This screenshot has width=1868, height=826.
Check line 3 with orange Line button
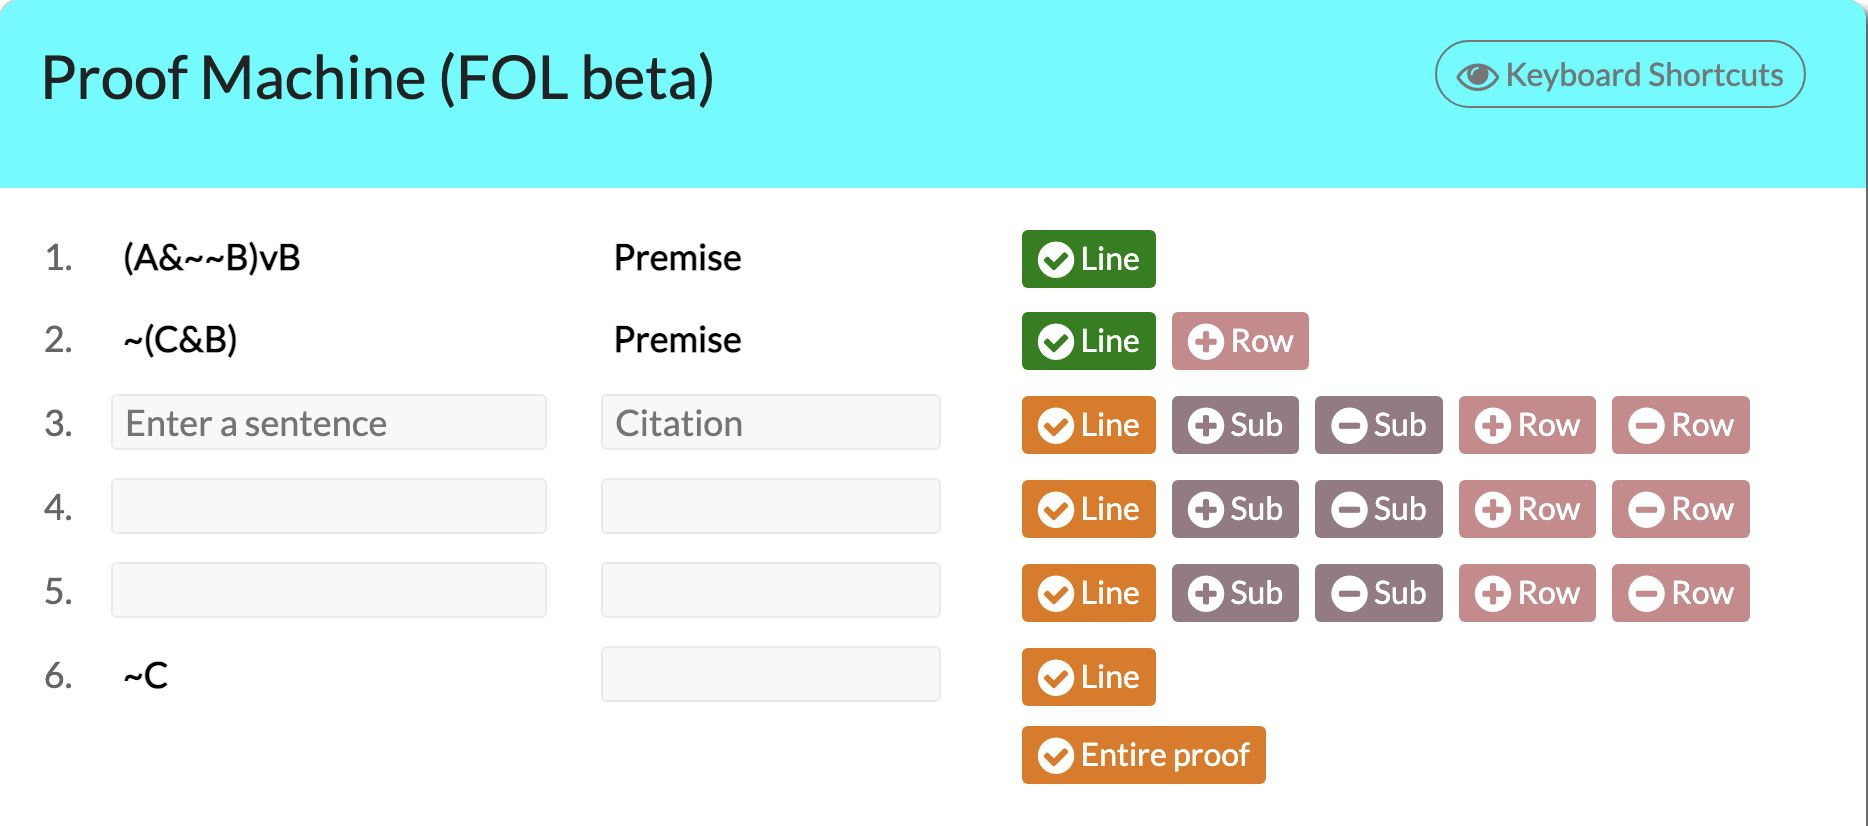[x=1088, y=425]
